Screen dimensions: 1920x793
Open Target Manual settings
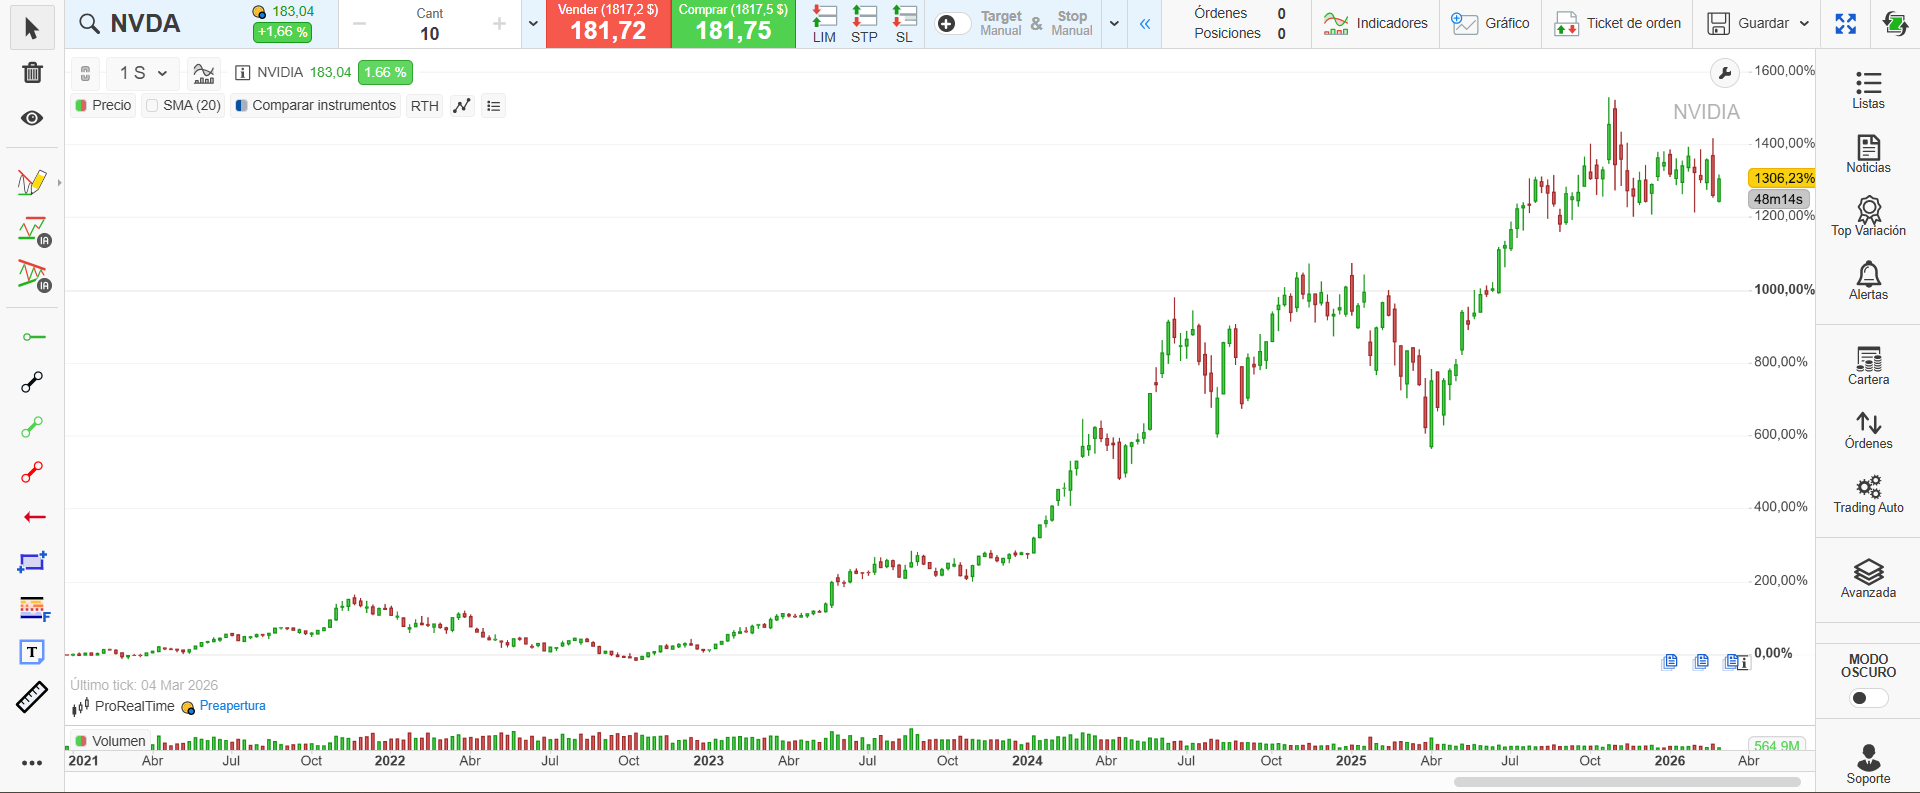tap(1001, 24)
